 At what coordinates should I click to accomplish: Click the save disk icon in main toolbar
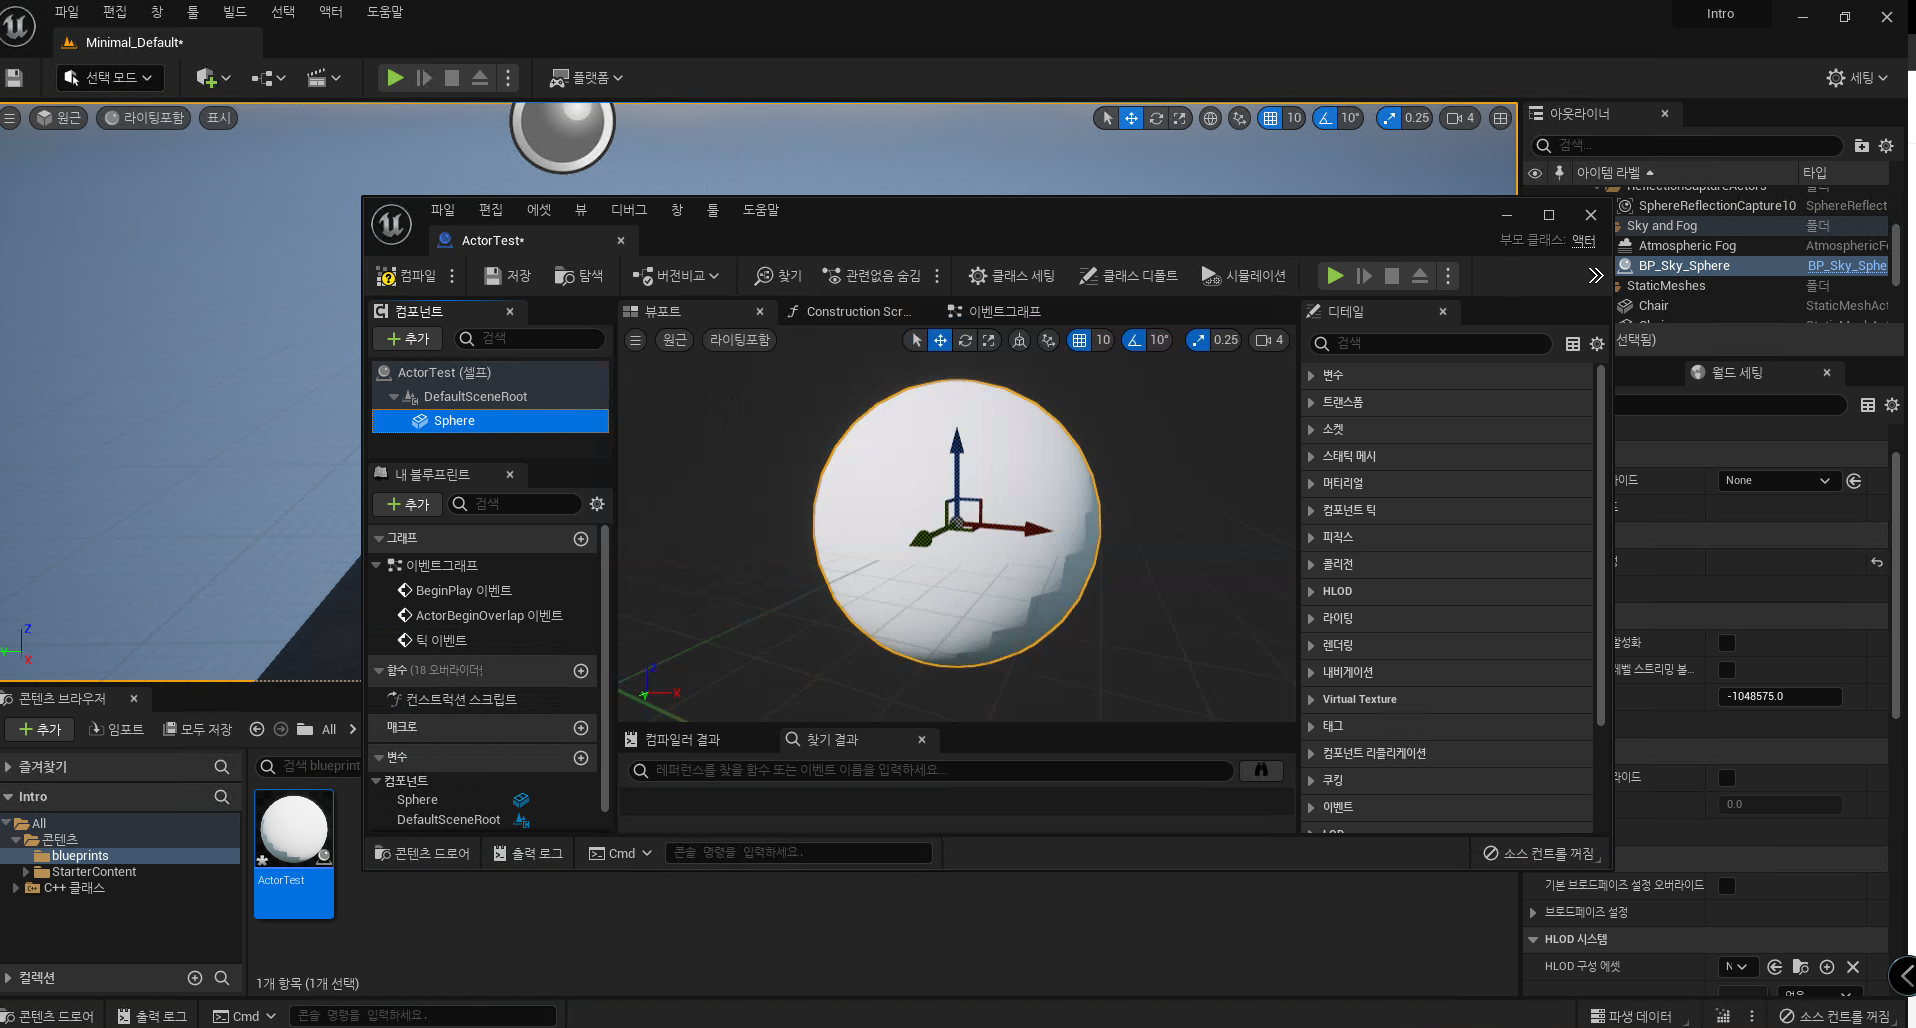(14, 78)
